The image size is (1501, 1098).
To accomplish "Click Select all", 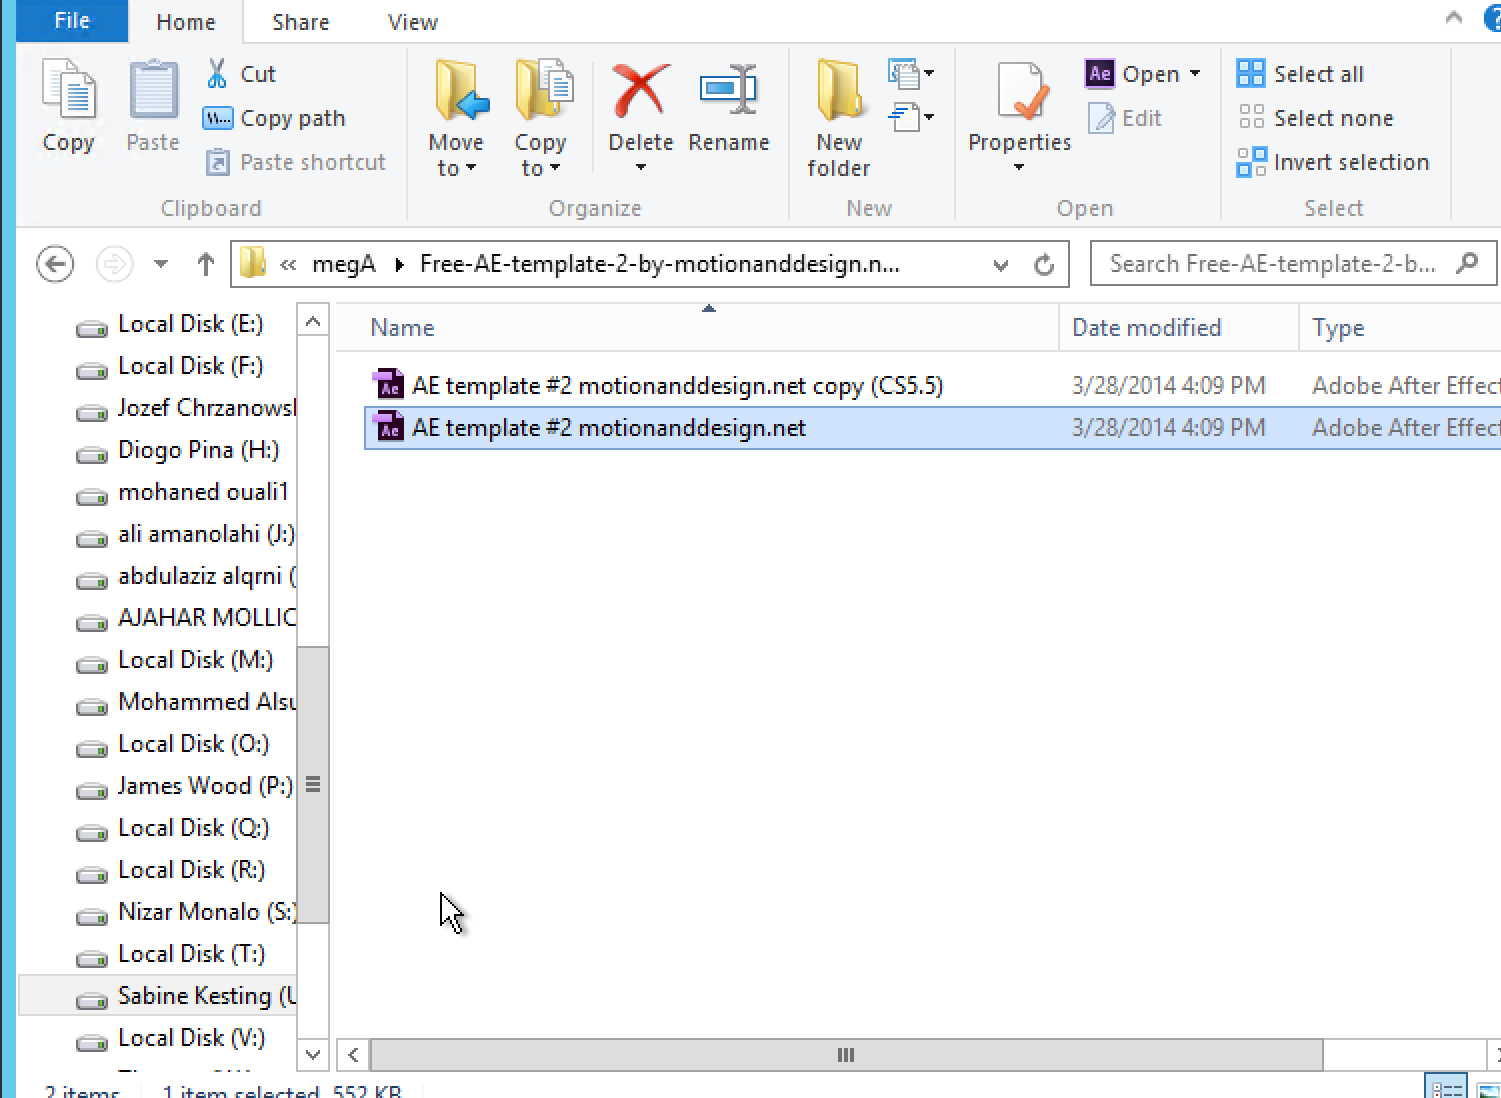I will 1301,74.
